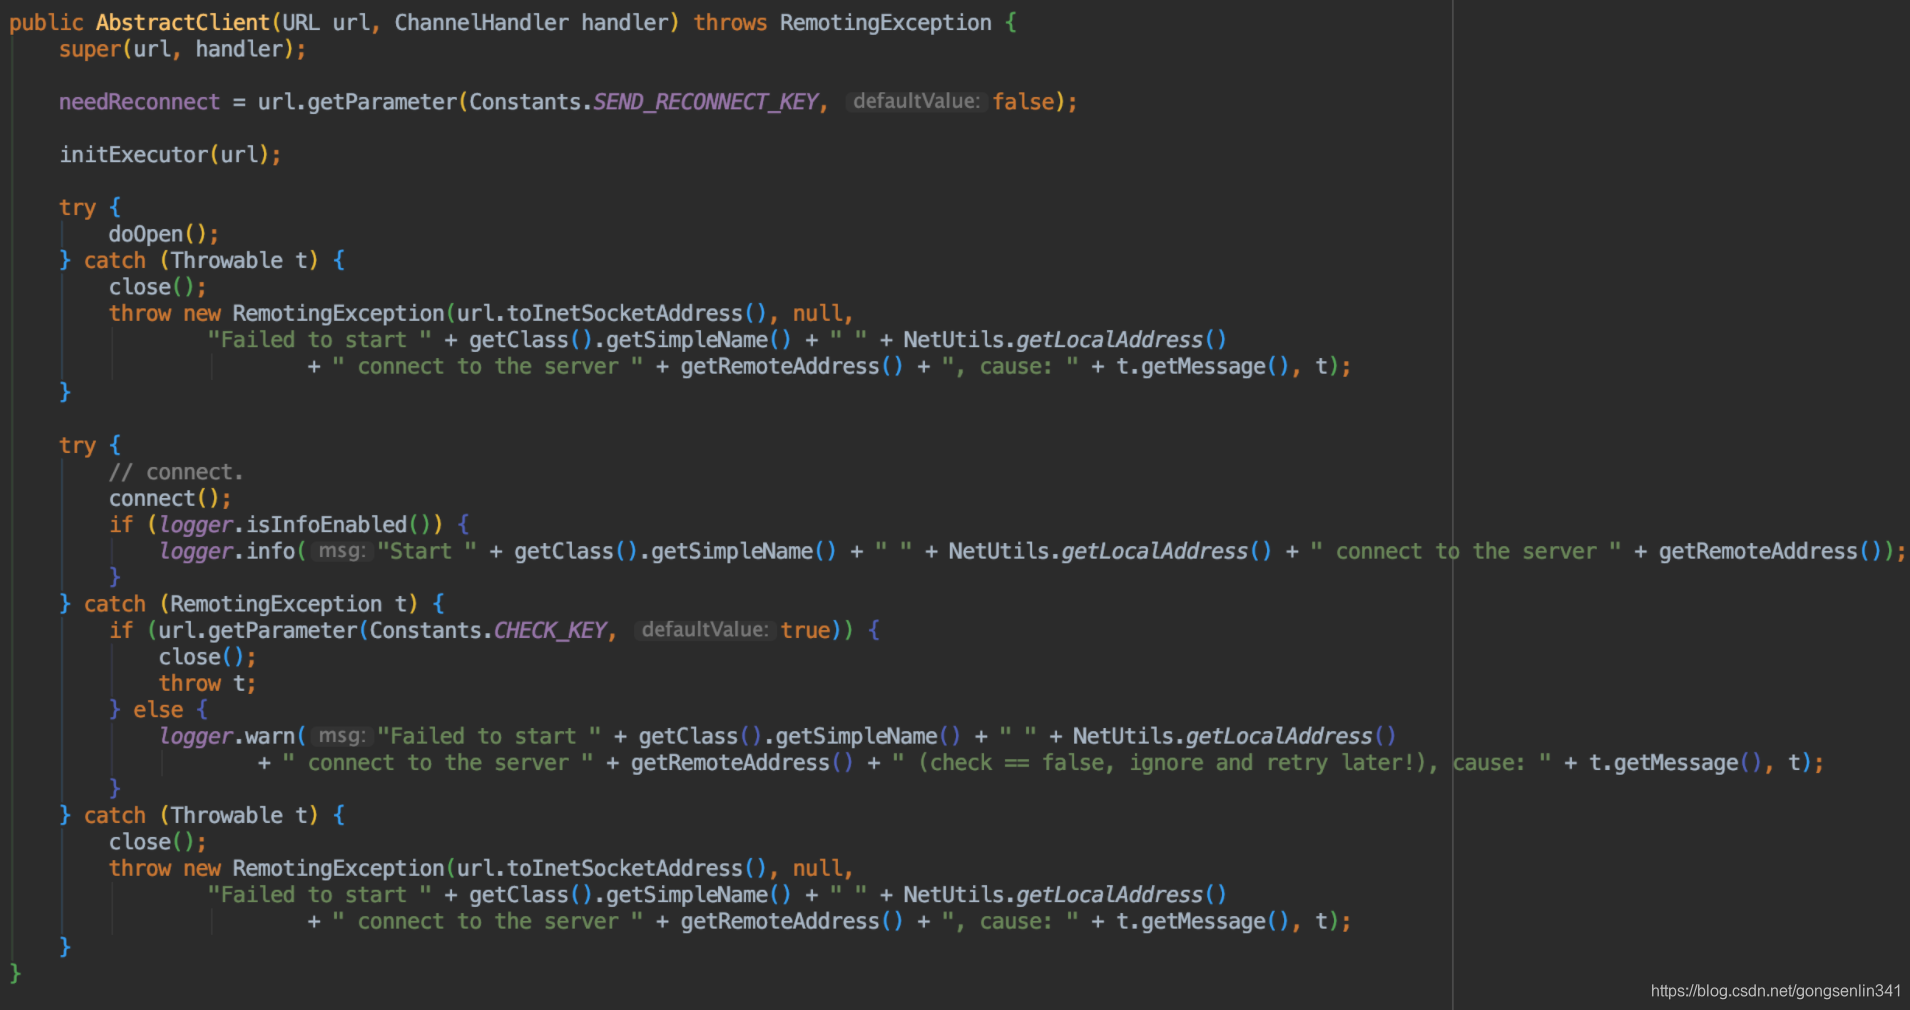Click the first close() call after doOpen
Viewport: 1910px width, 1010px height.
coord(157,287)
